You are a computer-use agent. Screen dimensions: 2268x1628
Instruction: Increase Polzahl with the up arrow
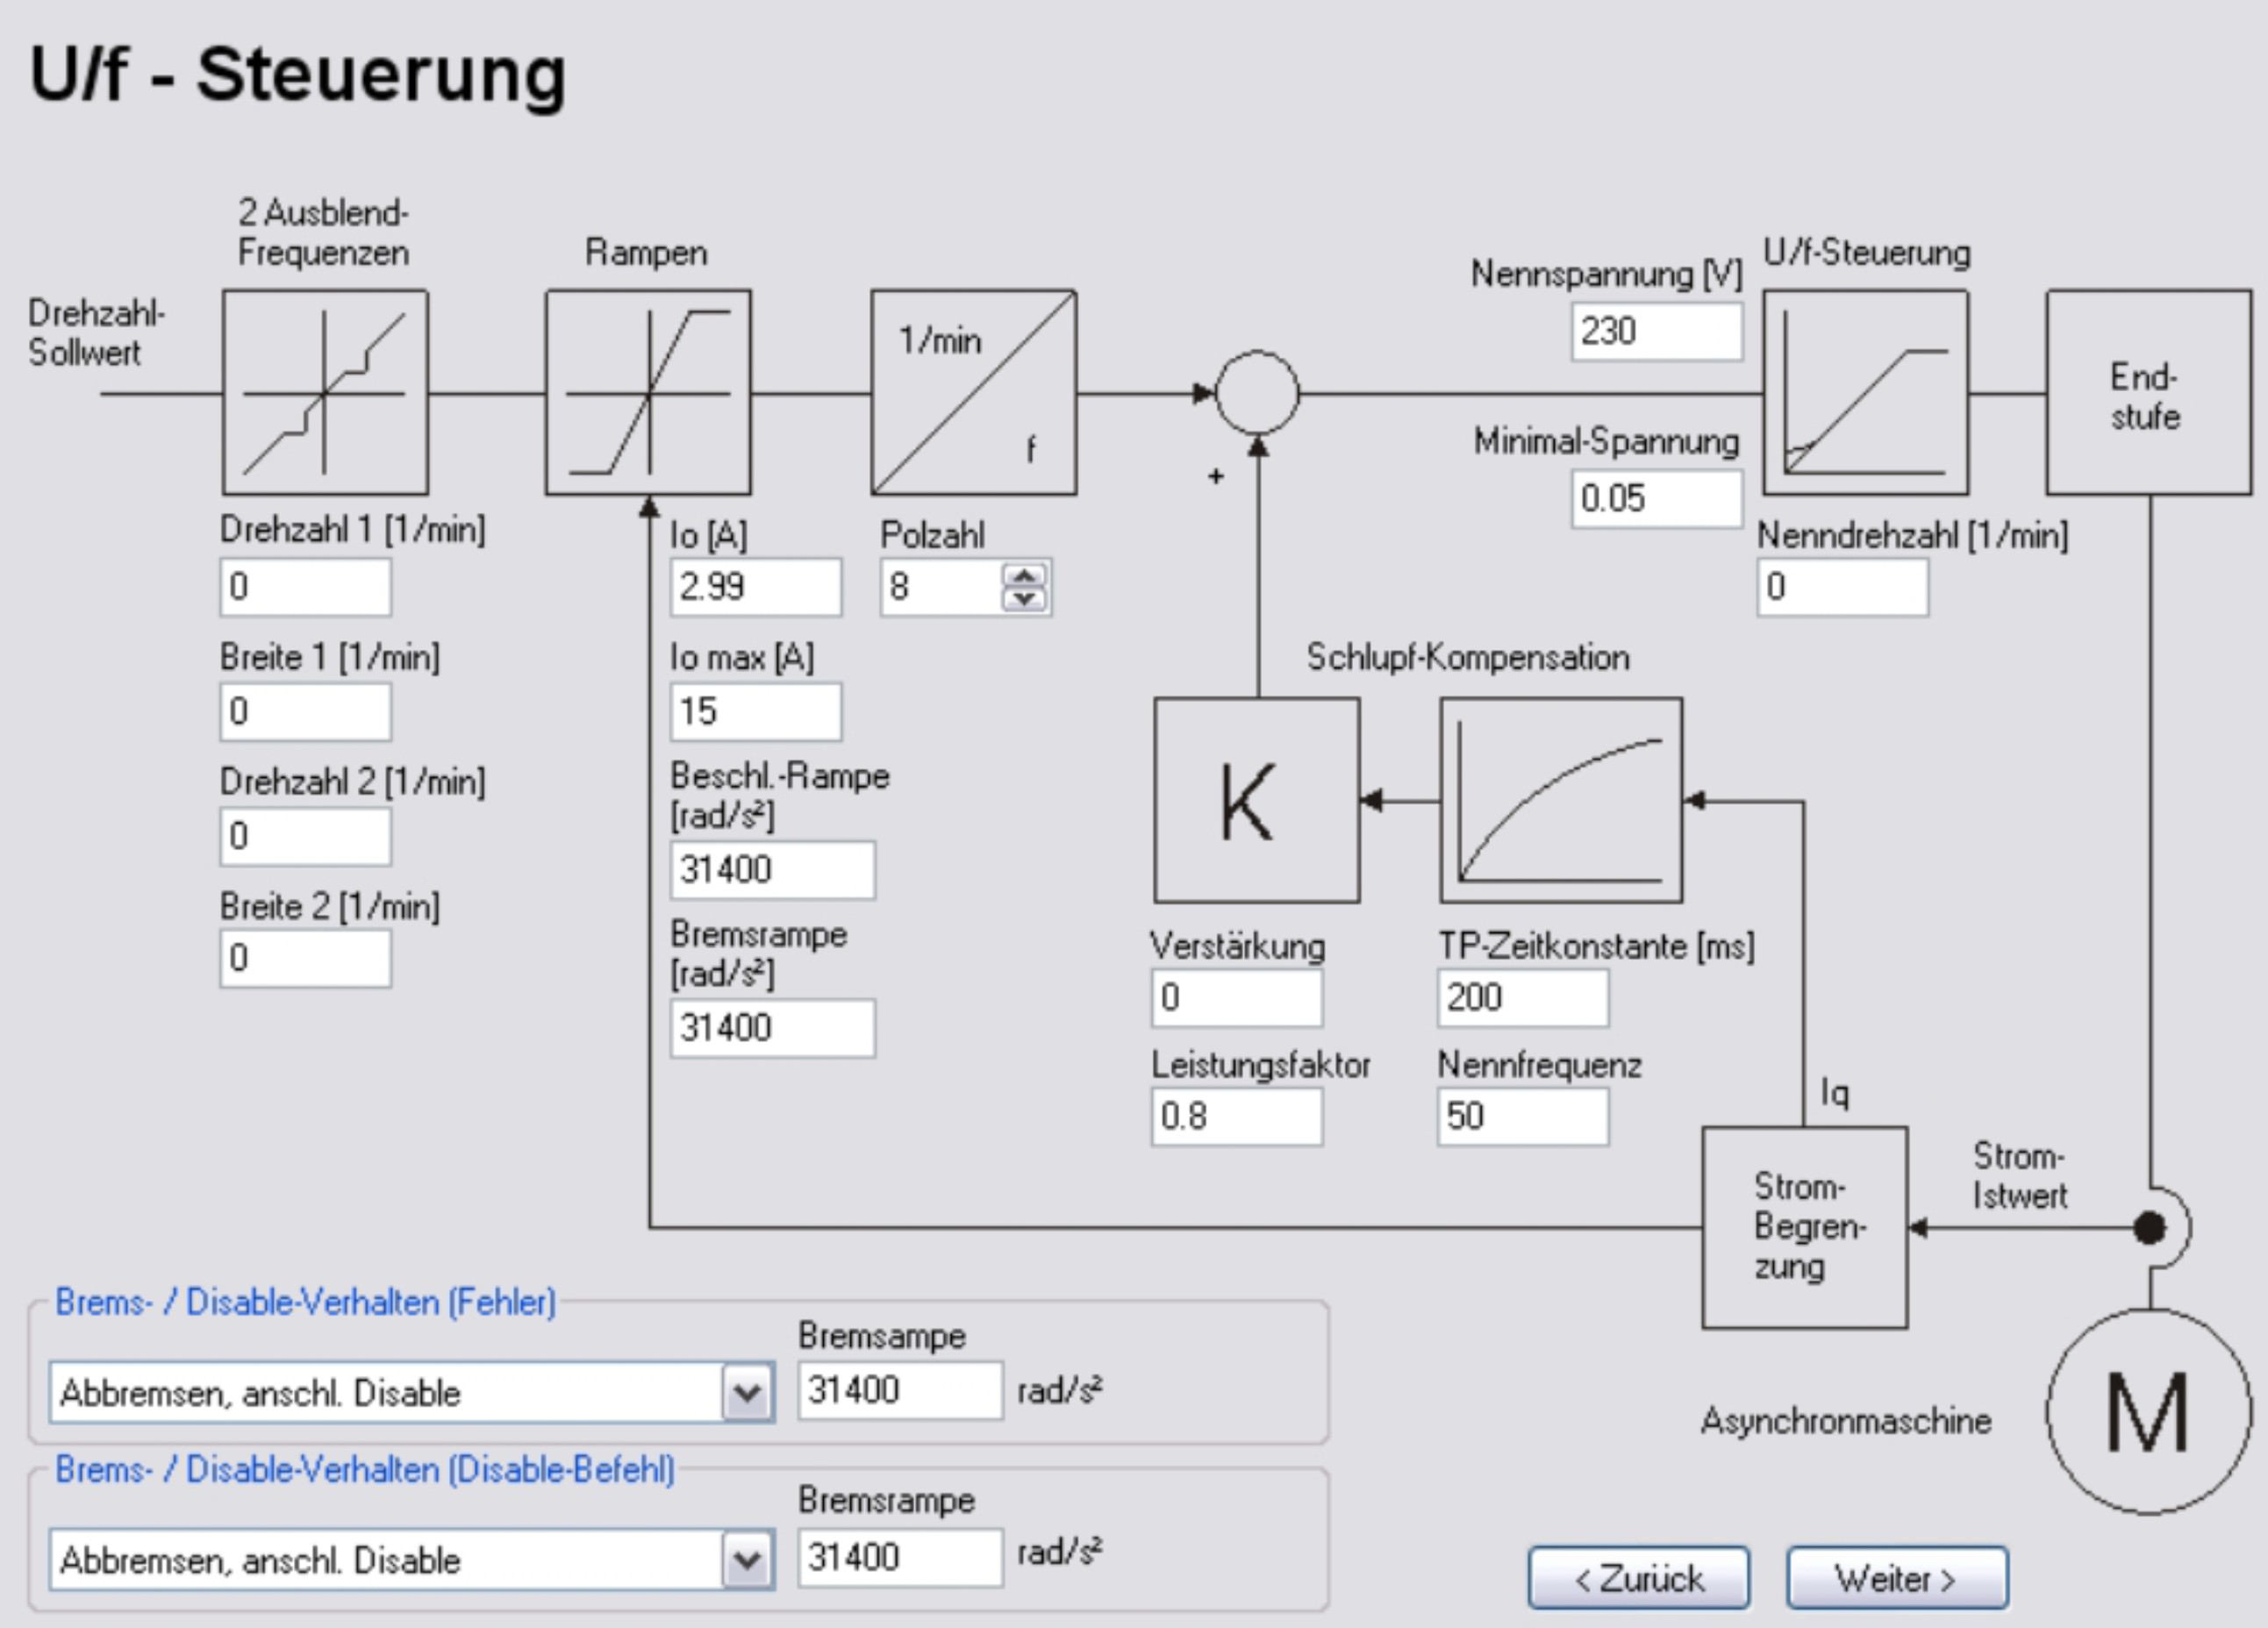(x=1023, y=577)
